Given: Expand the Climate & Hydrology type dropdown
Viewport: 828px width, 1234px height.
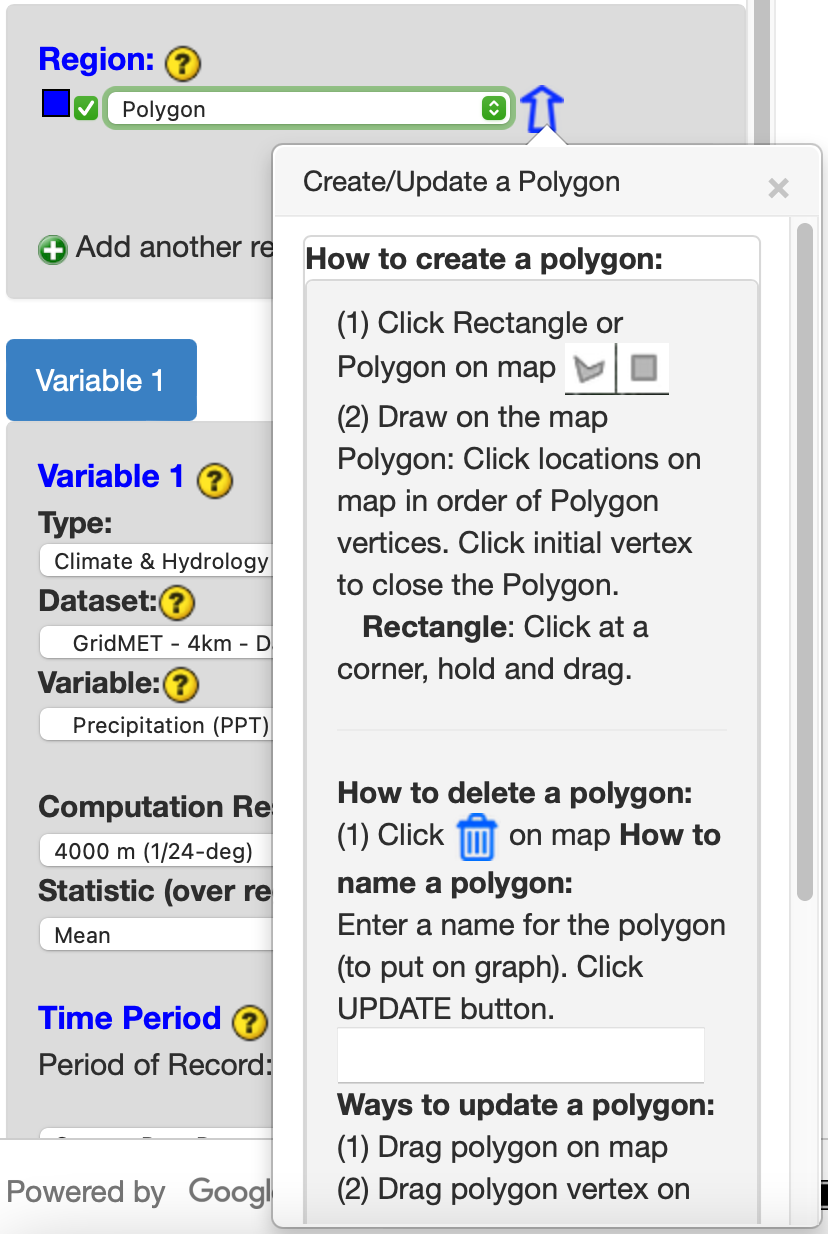Looking at the screenshot, I should [157, 562].
